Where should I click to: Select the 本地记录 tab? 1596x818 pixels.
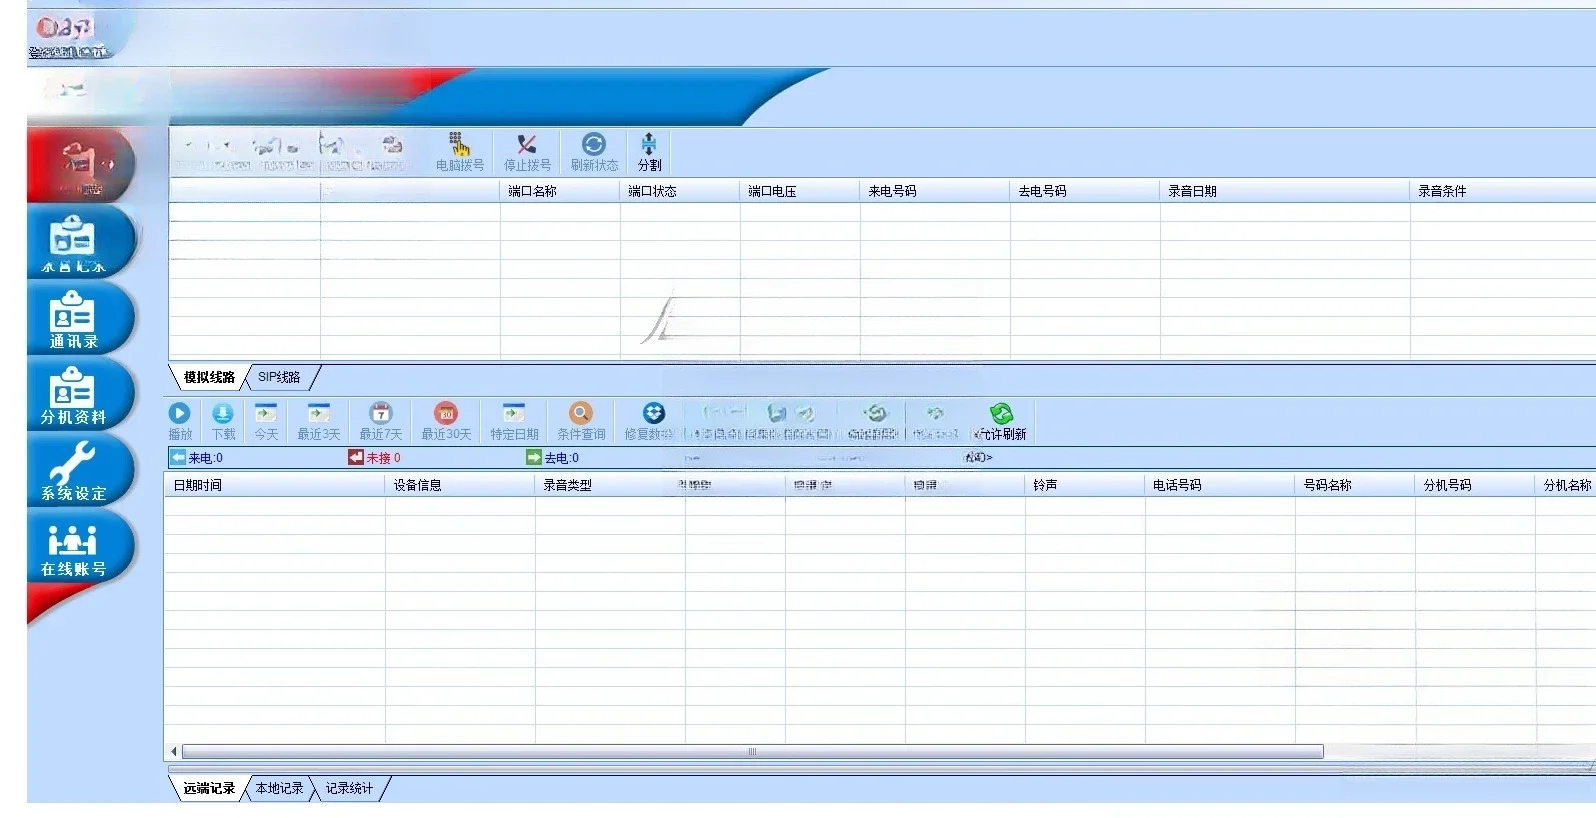coord(279,788)
